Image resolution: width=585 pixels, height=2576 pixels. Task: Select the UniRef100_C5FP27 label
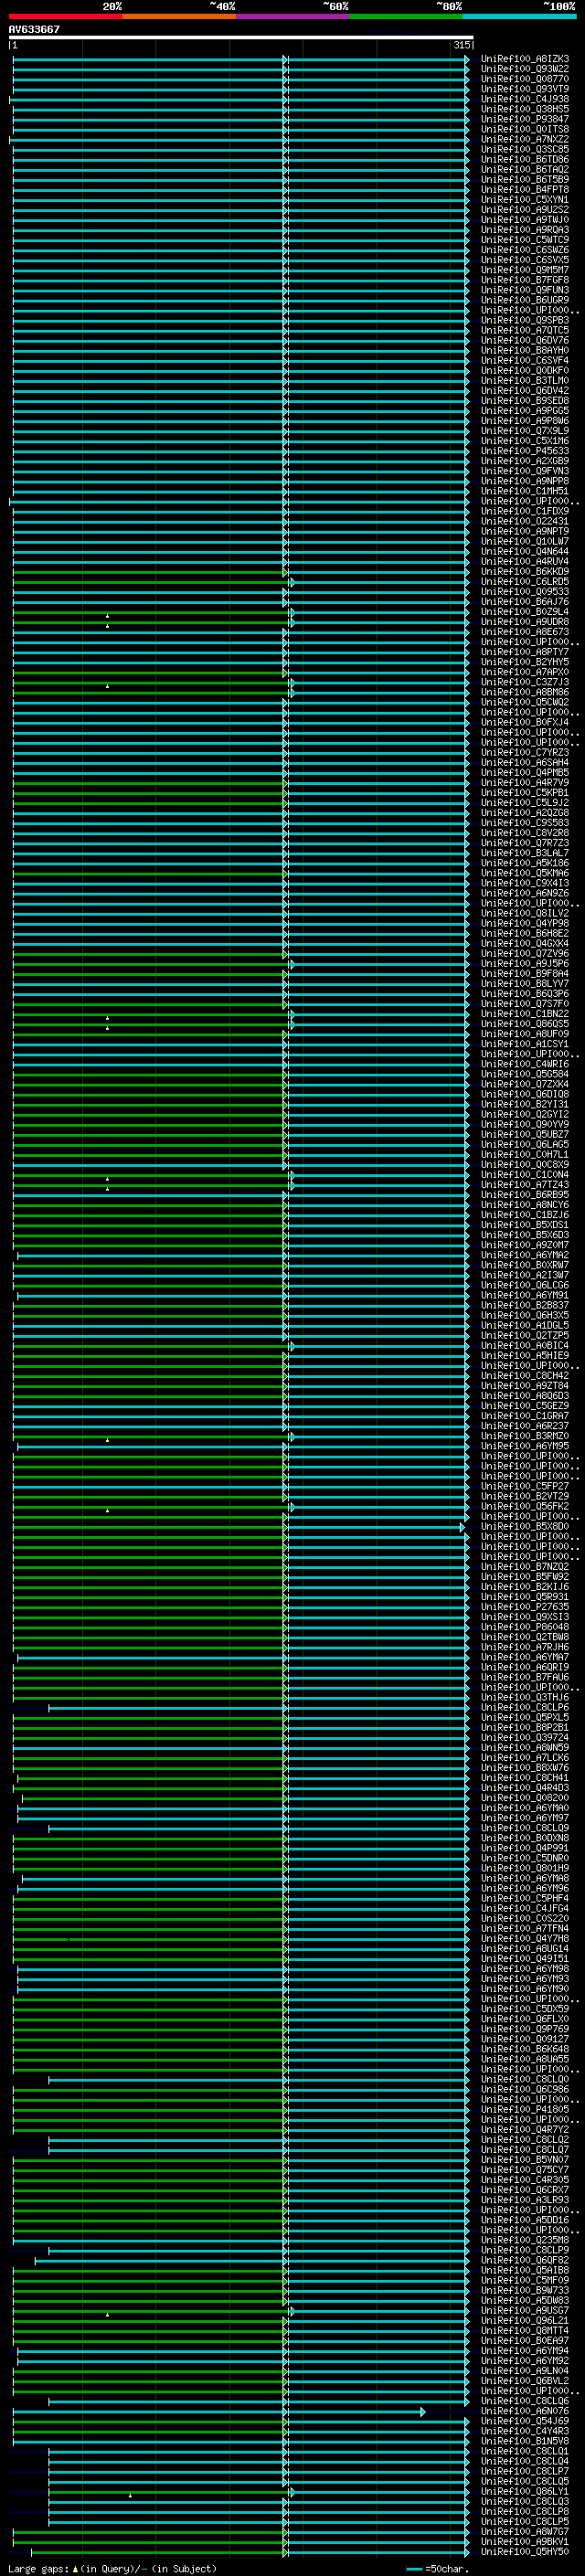525,1486
